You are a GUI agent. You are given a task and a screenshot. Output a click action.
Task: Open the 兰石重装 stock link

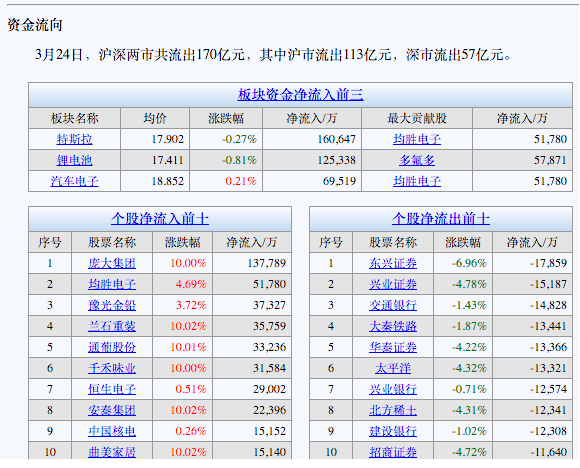click(x=112, y=326)
